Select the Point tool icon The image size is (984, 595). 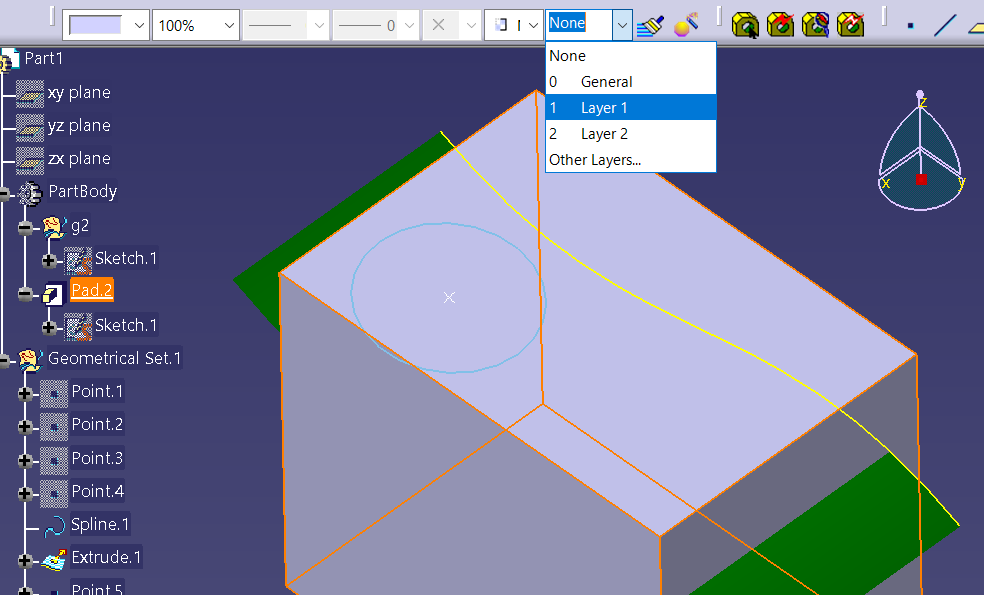click(x=910, y=26)
